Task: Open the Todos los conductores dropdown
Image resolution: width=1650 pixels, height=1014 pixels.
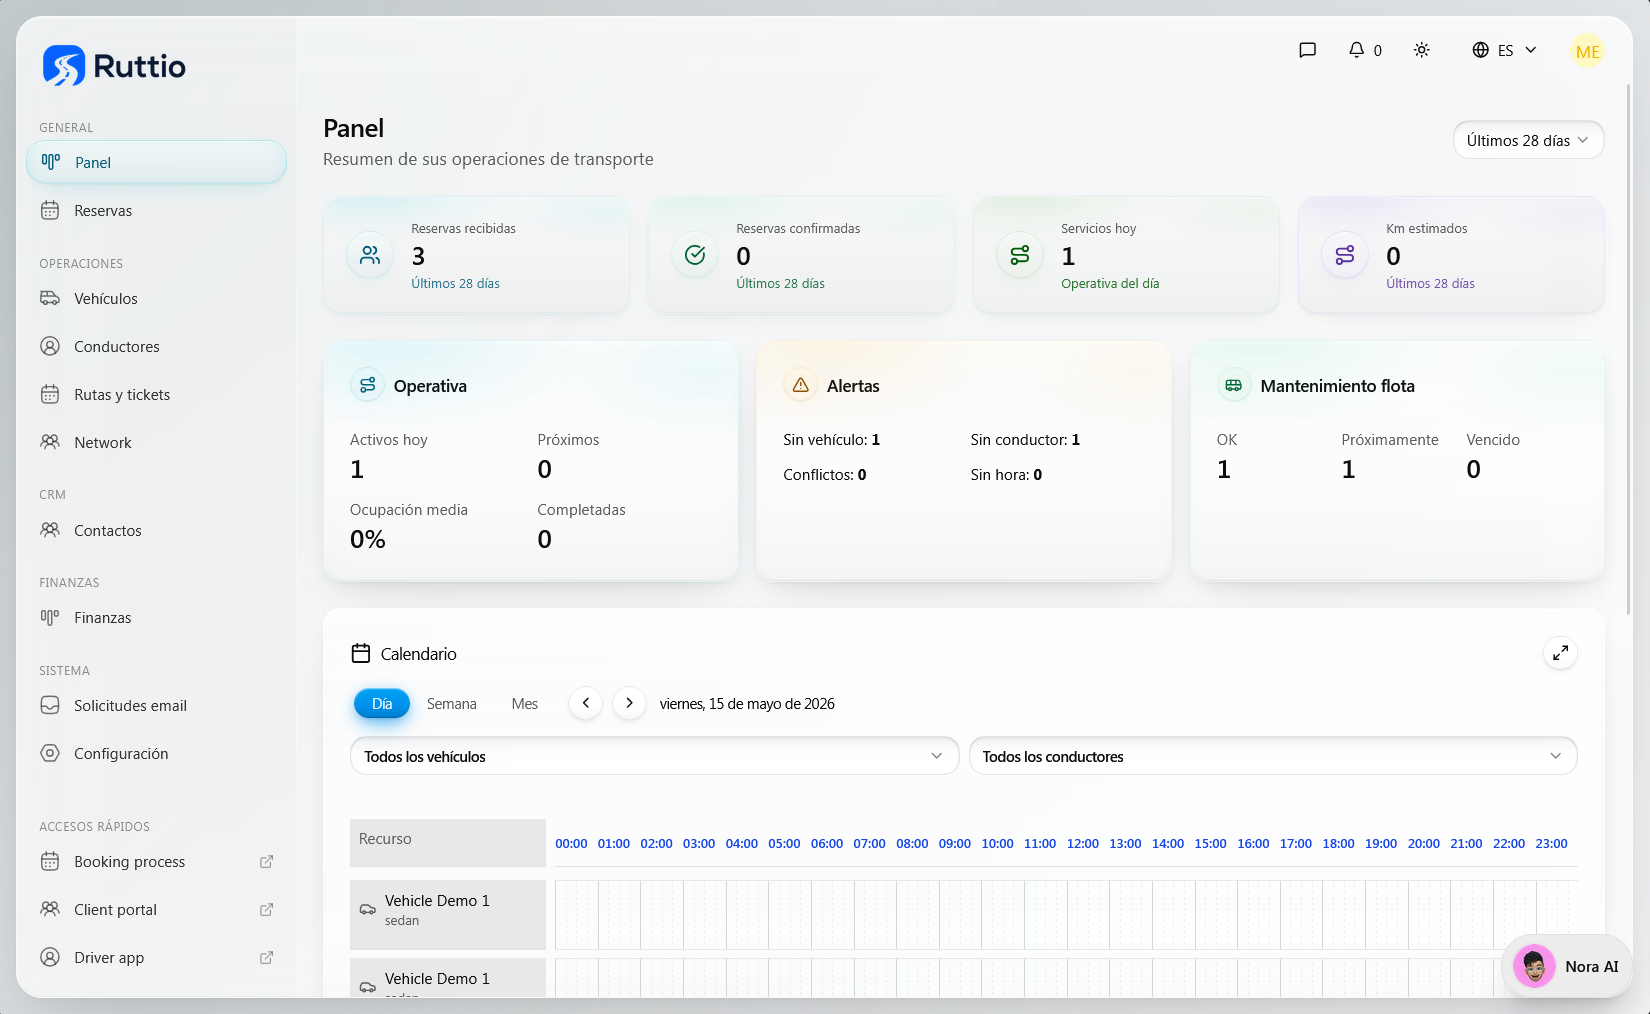Action: point(1273,756)
